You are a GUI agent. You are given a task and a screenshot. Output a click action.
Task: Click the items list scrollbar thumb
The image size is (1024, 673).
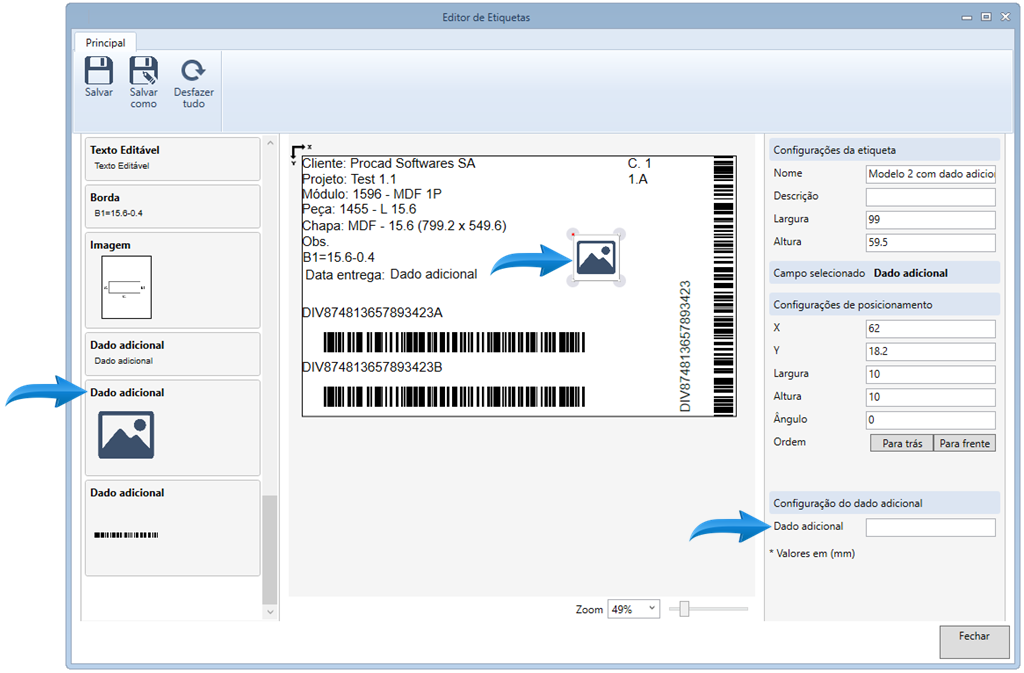(x=270, y=550)
